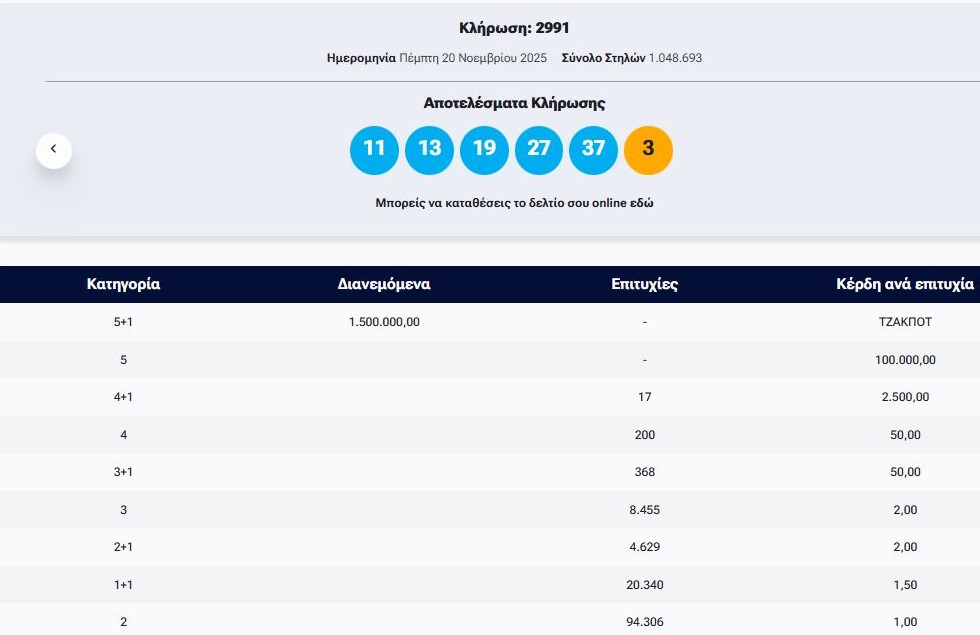Click the Επιτυχίες column header
The height and width of the screenshot is (635, 980).
(644, 284)
